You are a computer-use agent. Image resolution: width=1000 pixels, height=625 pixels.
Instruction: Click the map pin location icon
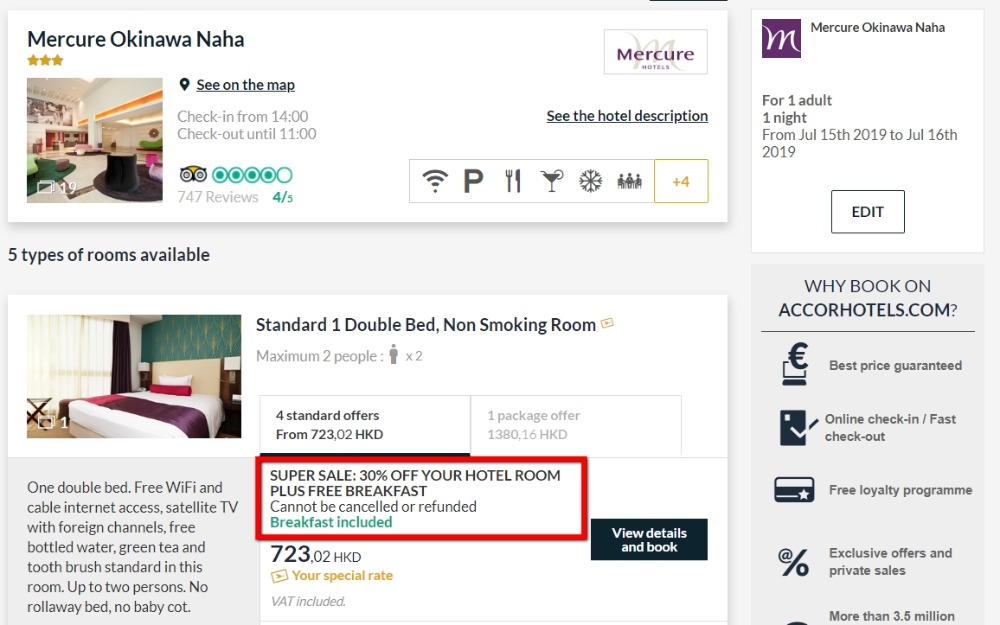point(184,85)
